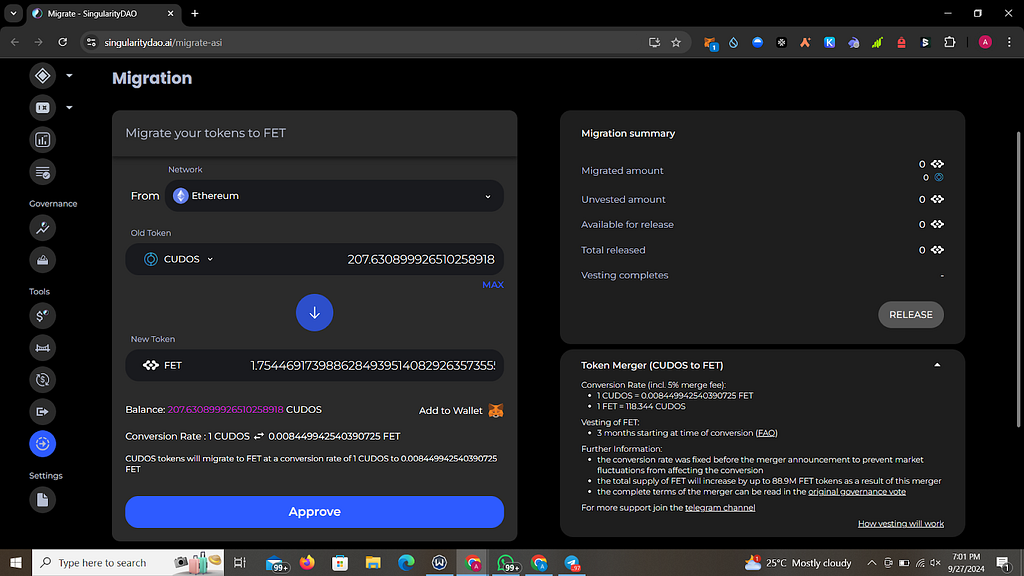Image resolution: width=1024 pixels, height=576 pixels.
Task: Open the notification center icon
Action: tap(1004, 562)
